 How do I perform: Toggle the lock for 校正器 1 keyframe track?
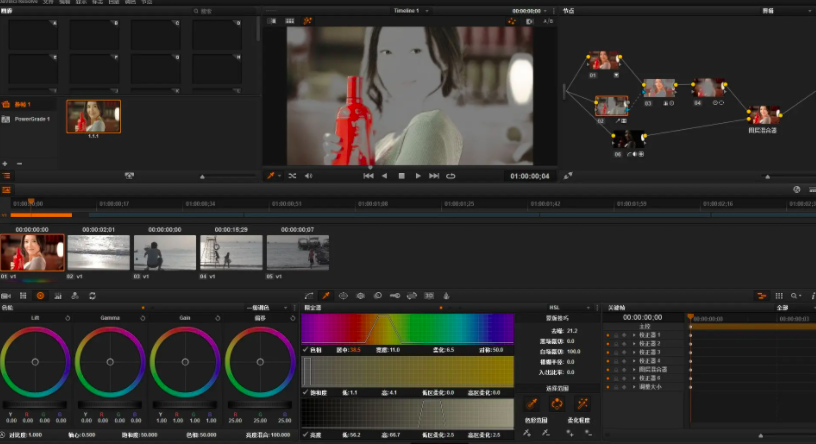pos(616,335)
